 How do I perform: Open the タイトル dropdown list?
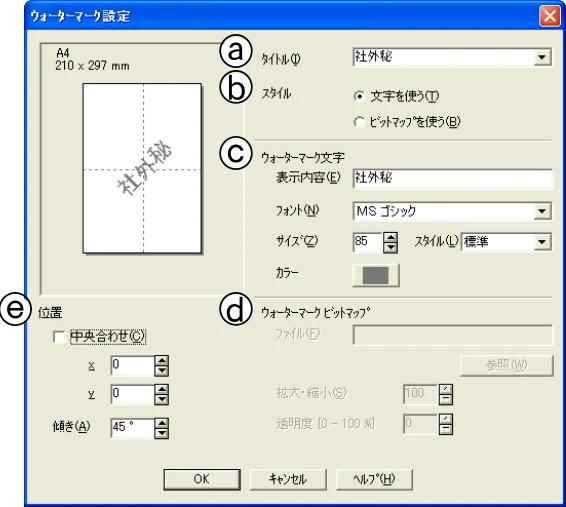542,57
